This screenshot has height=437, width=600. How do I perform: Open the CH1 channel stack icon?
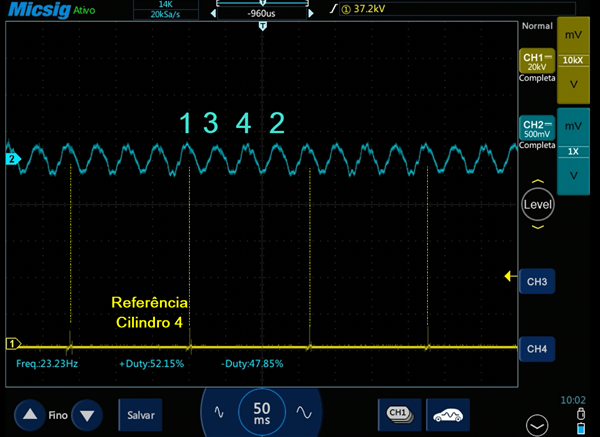(x=399, y=413)
